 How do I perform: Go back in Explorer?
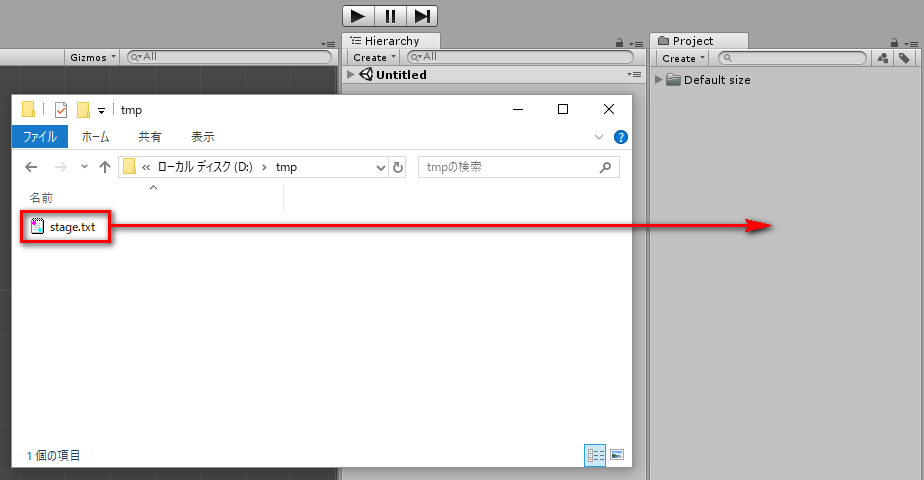[x=31, y=167]
